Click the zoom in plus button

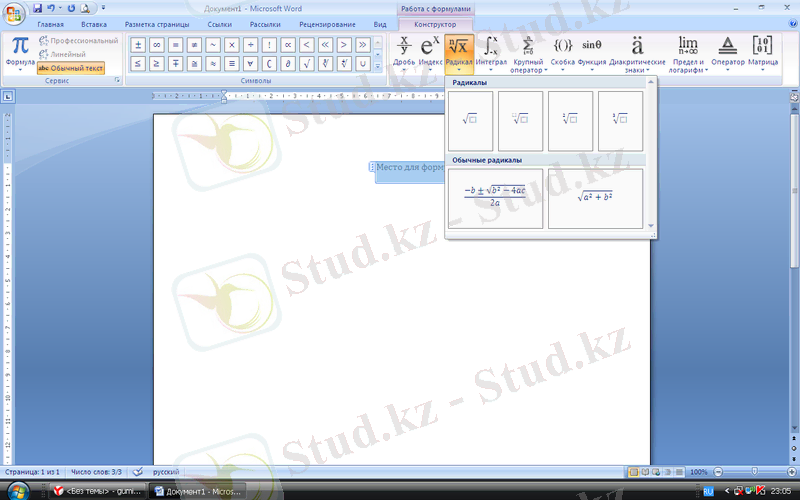point(792,472)
